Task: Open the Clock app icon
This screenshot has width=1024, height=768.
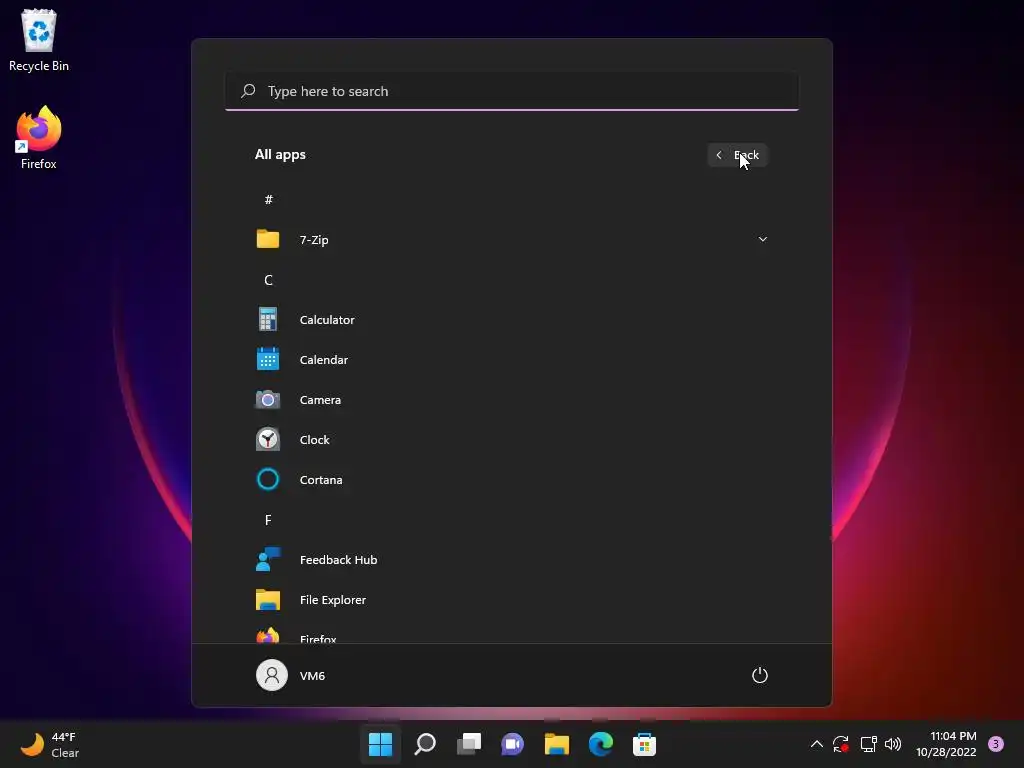Action: pyautogui.click(x=268, y=440)
